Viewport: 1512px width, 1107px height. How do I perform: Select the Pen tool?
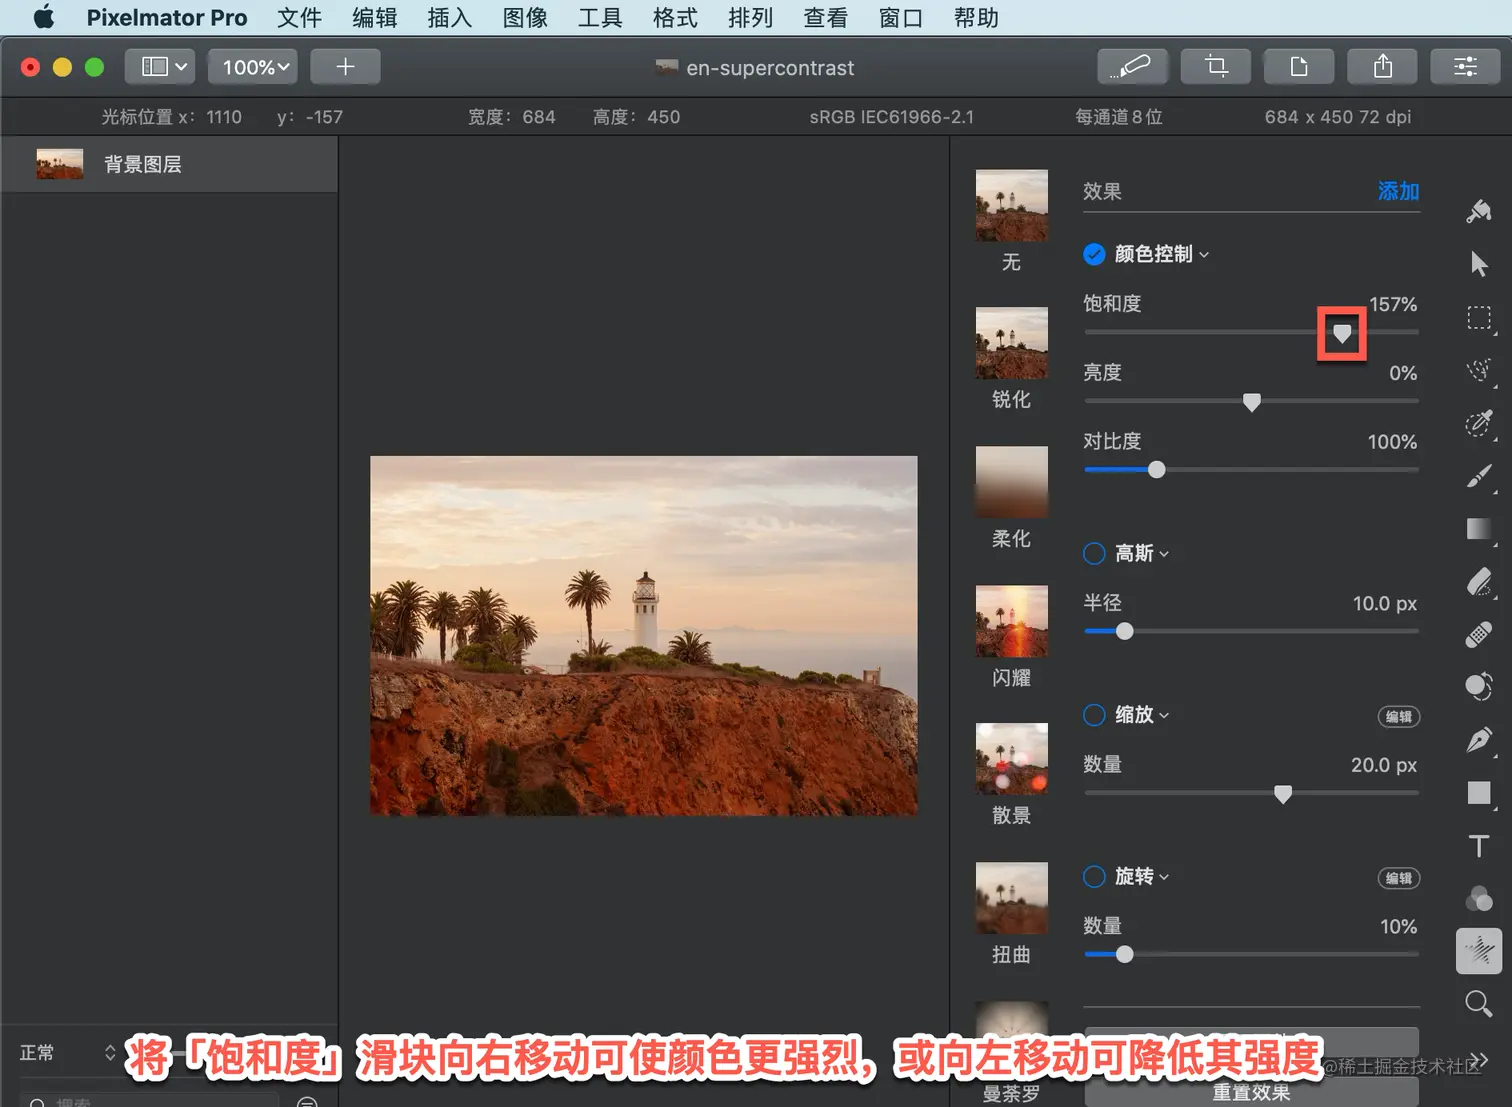1479,740
